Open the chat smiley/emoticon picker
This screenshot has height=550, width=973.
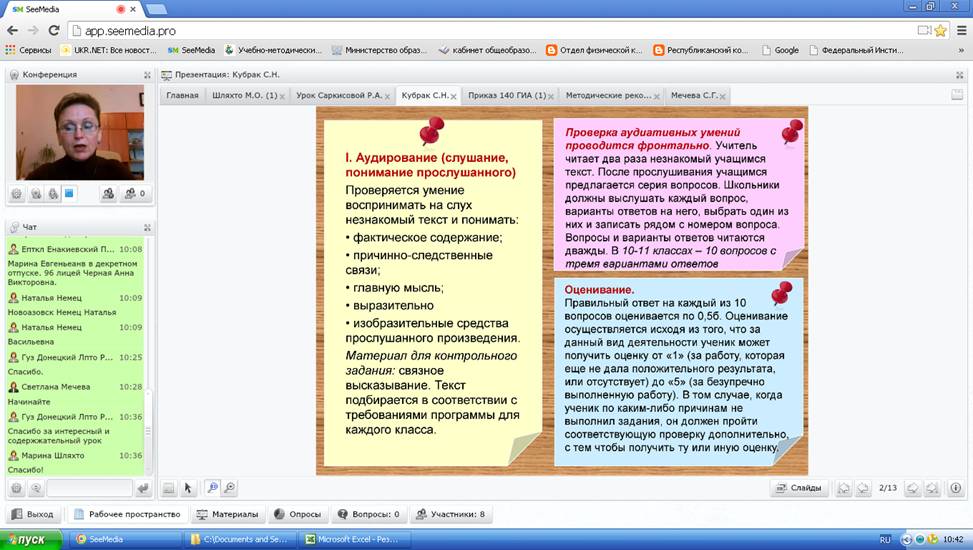36,489
